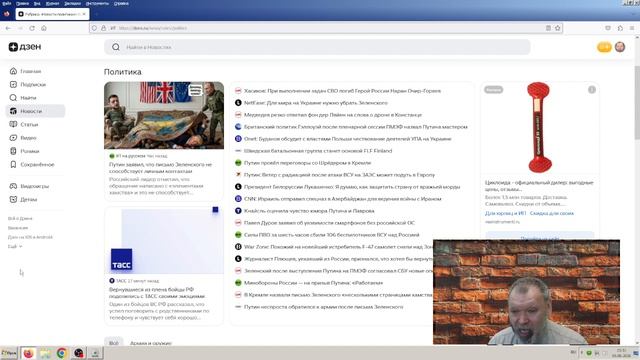Close the Дзен browser tab
This screenshot has height=360, width=640.
(84, 14)
